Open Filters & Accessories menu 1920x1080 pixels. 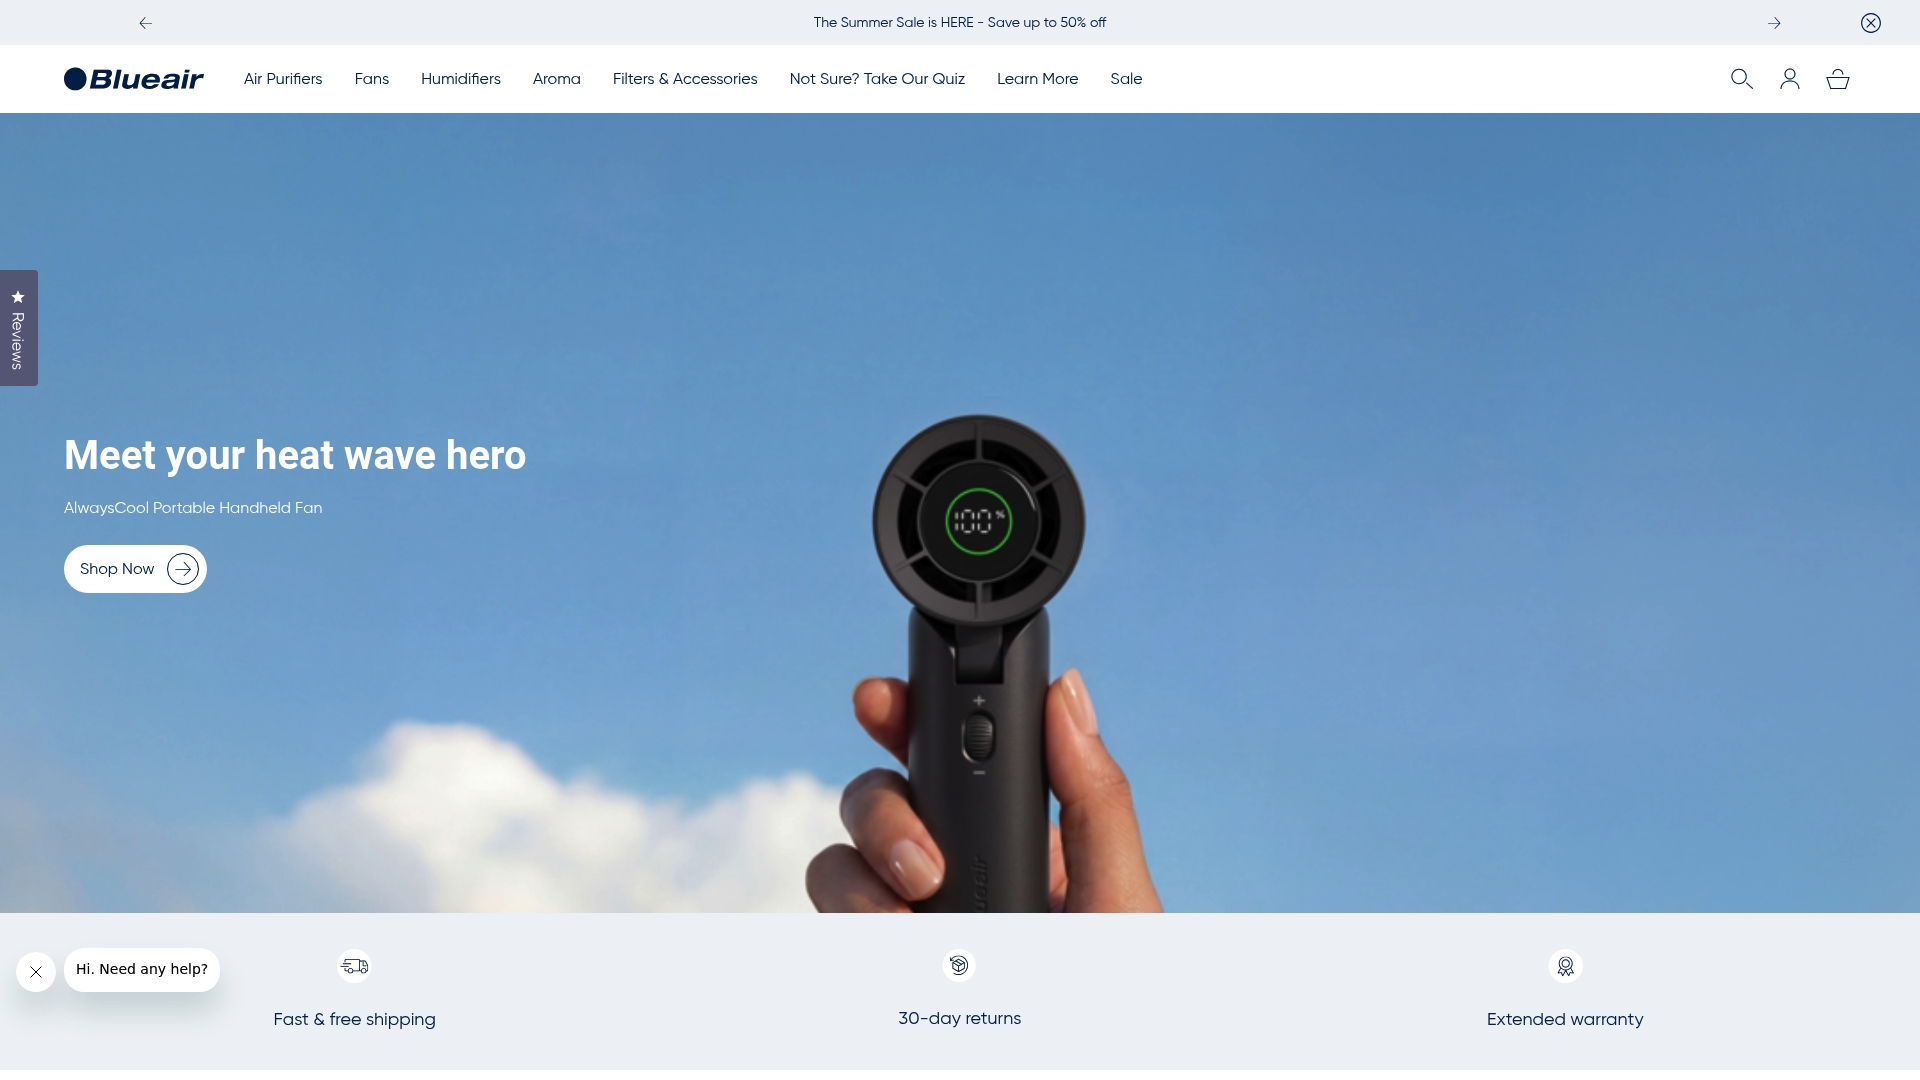(x=685, y=79)
